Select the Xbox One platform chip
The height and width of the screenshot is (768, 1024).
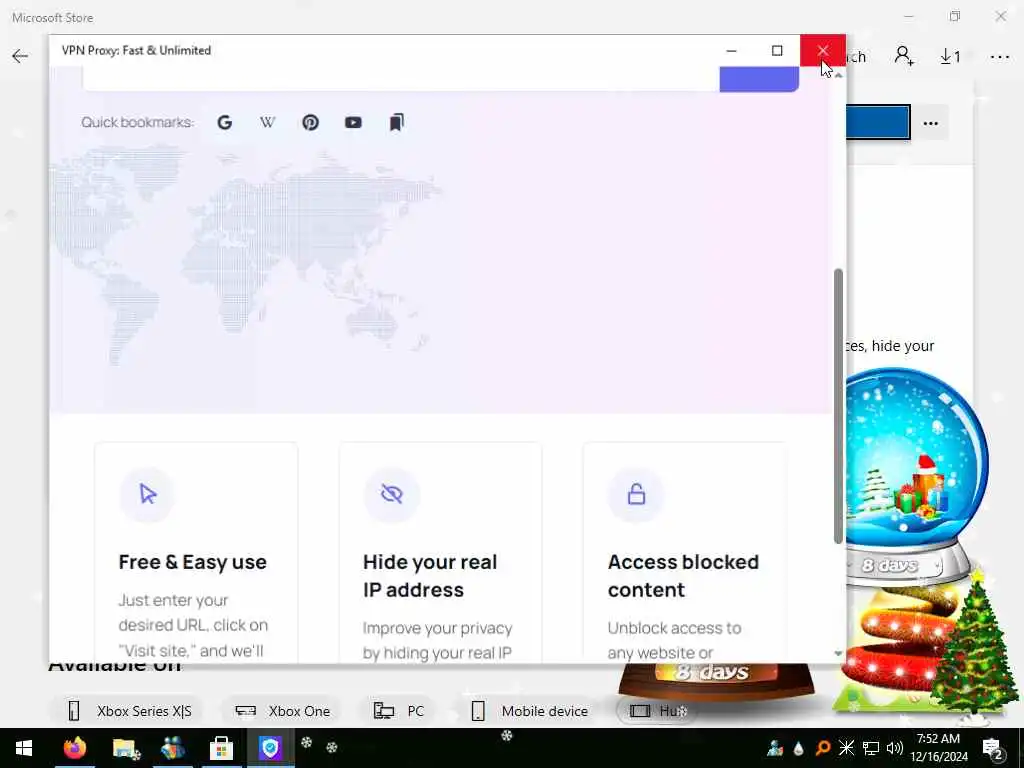click(x=283, y=711)
